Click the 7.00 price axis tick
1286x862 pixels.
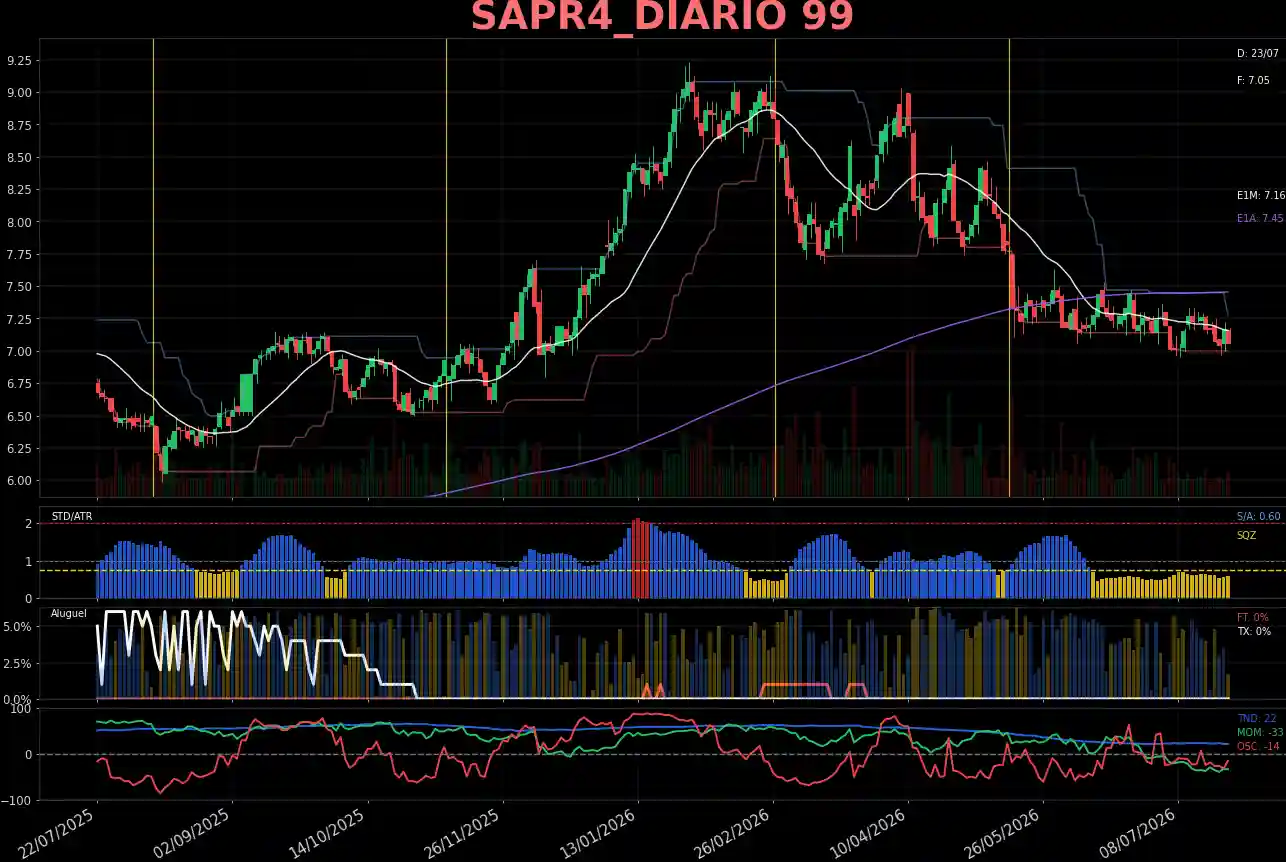pyautogui.click(x=18, y=352)
